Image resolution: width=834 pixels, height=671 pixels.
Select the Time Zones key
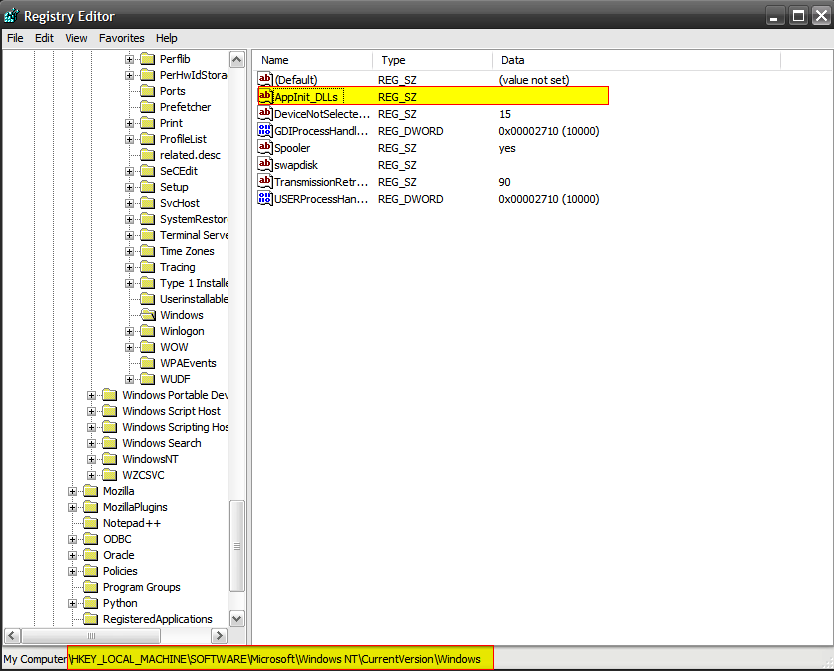coord(187,251)
